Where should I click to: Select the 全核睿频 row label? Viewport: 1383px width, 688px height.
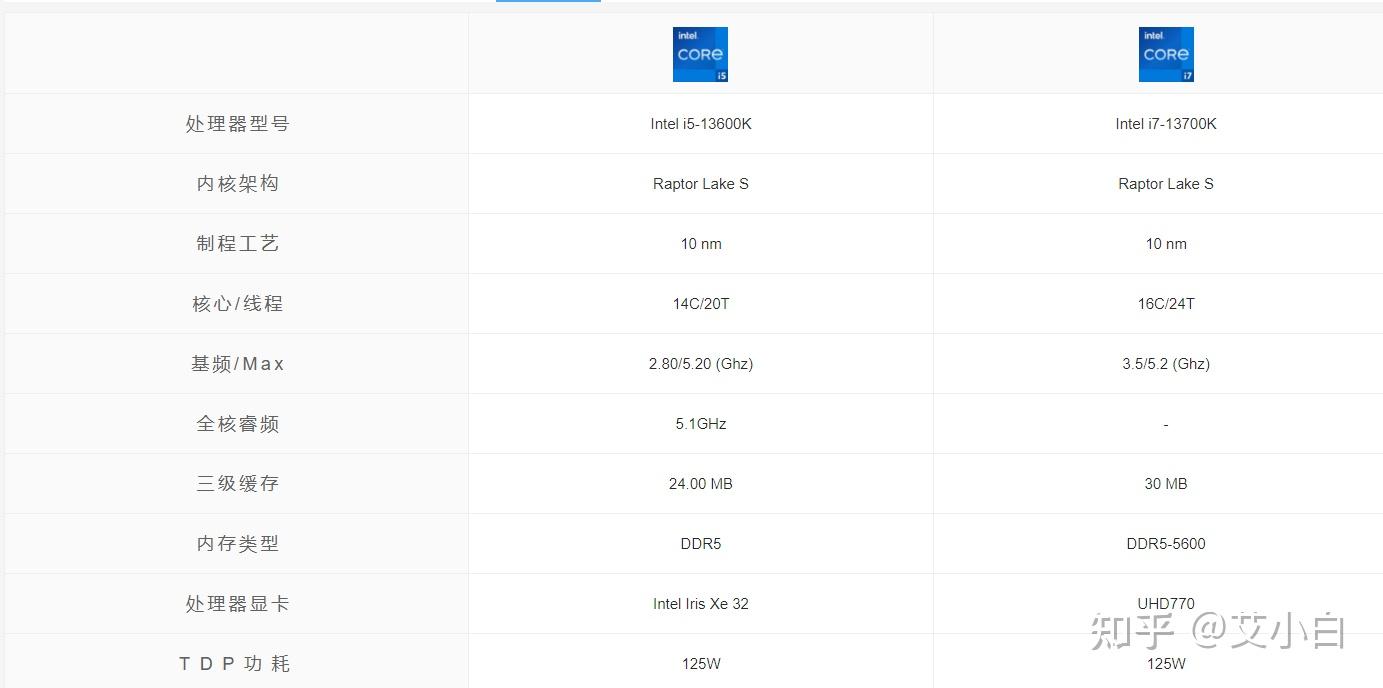point(237,424)
